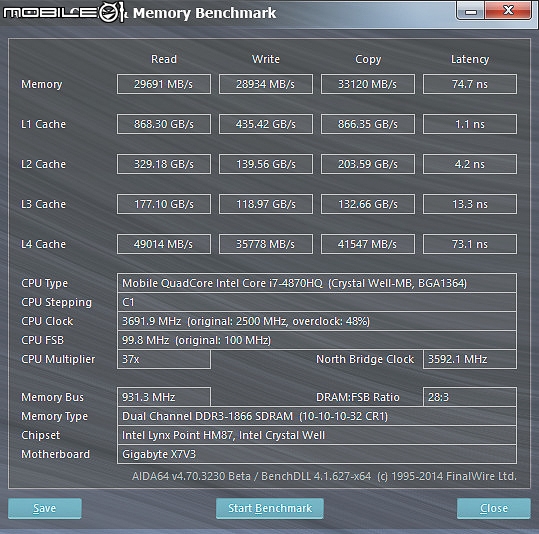Screen dimensions: 539x534
Task: Select L1 Cache Write 435.42 GB/s
Action: (x=266, y=124)
